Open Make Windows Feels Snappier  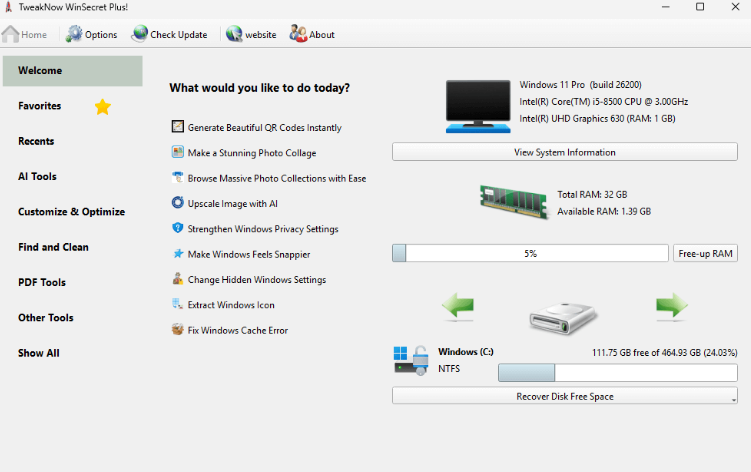coord(249,254)
